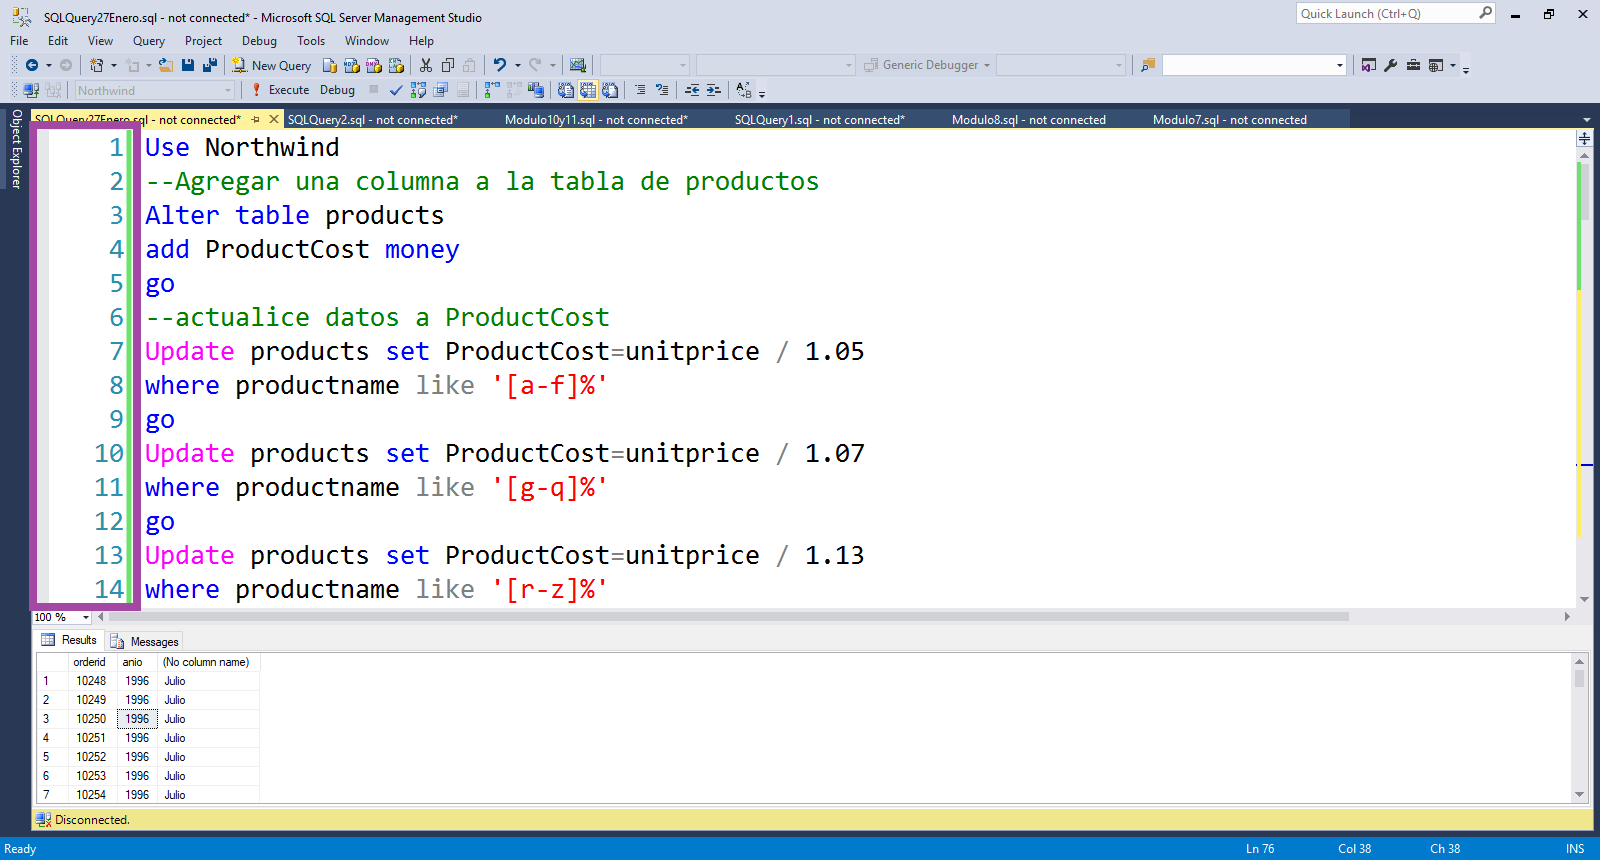The height and width of the screenshot is (860, 1600).
Task: Expand the Navigate Backward history dropdown
Action: pyautogui.click(x=49, y=65)
